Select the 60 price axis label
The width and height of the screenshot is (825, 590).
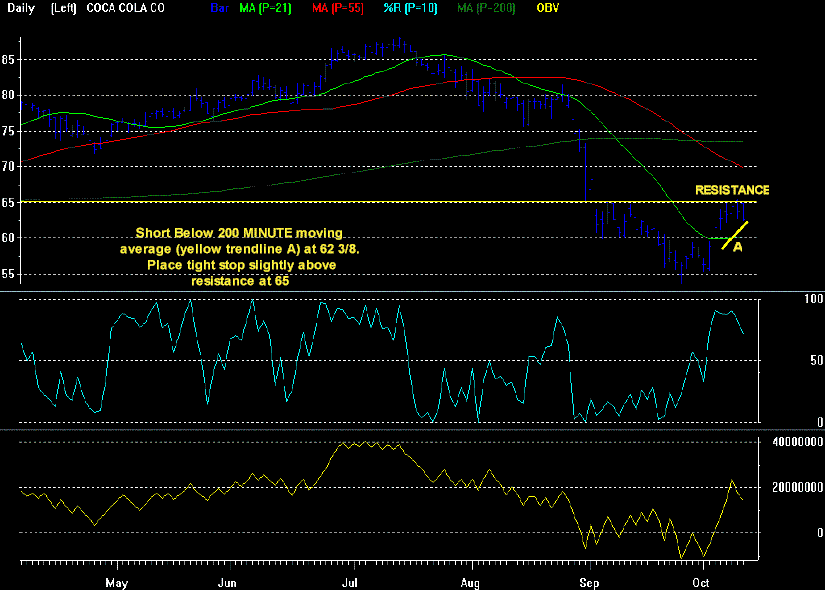point(8,238)
